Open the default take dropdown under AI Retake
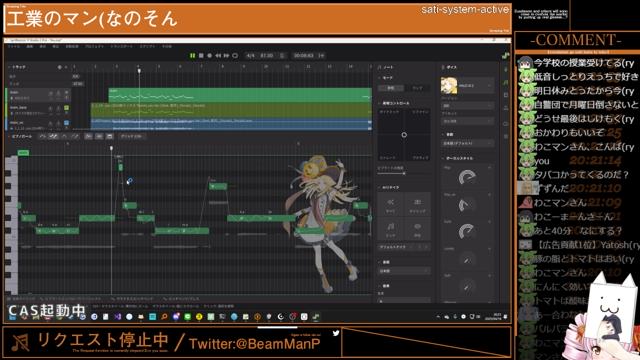640x360 pixels. [404, 247]
